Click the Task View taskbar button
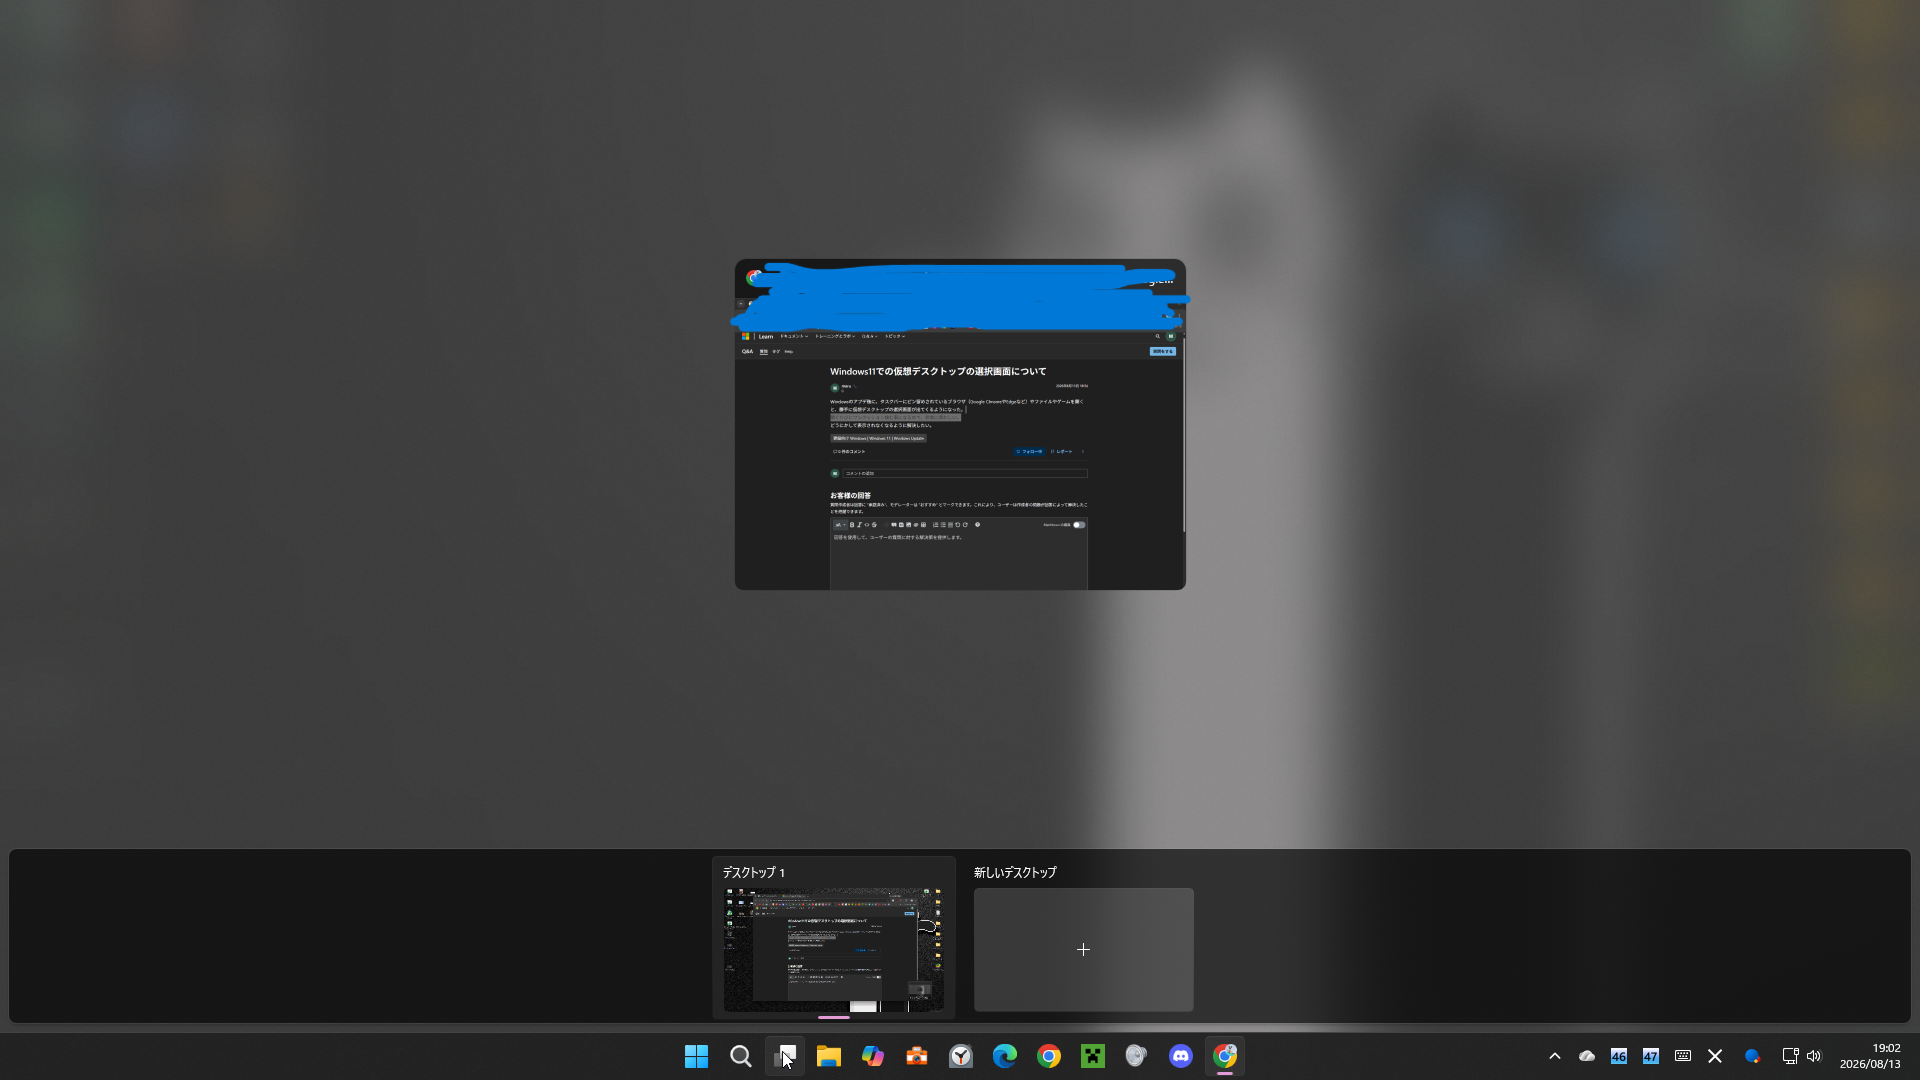 784,1056
